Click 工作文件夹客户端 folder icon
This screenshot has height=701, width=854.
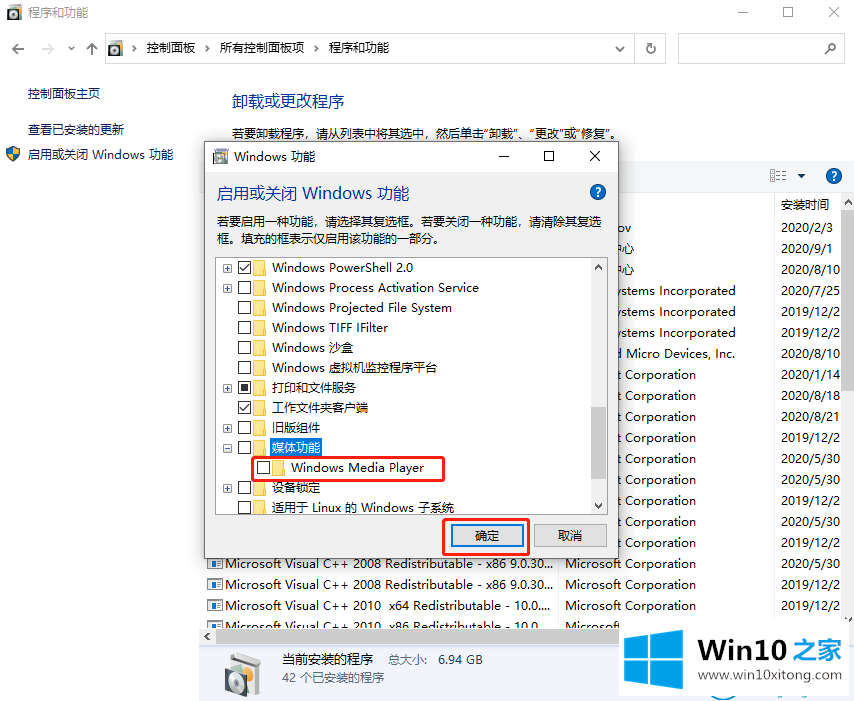[260, 407]
